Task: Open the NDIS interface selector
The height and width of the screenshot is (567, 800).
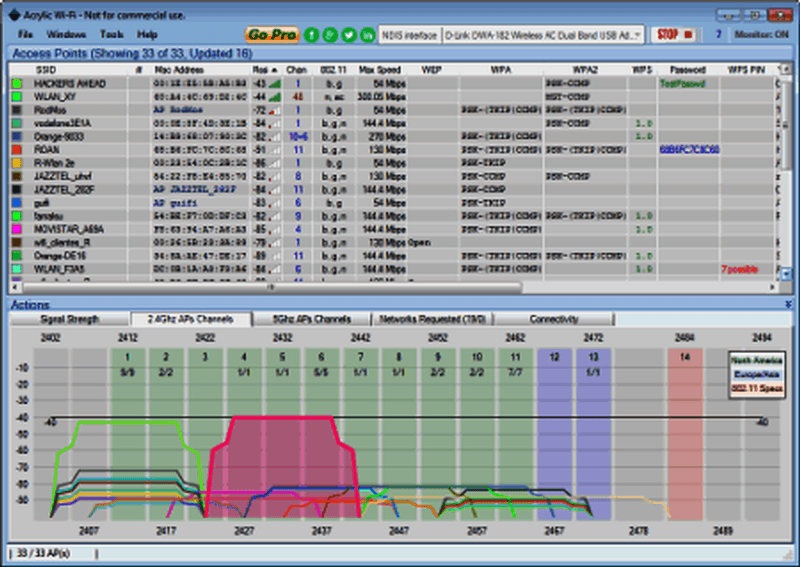Action: pyautogui.click(x=409, y=35)
